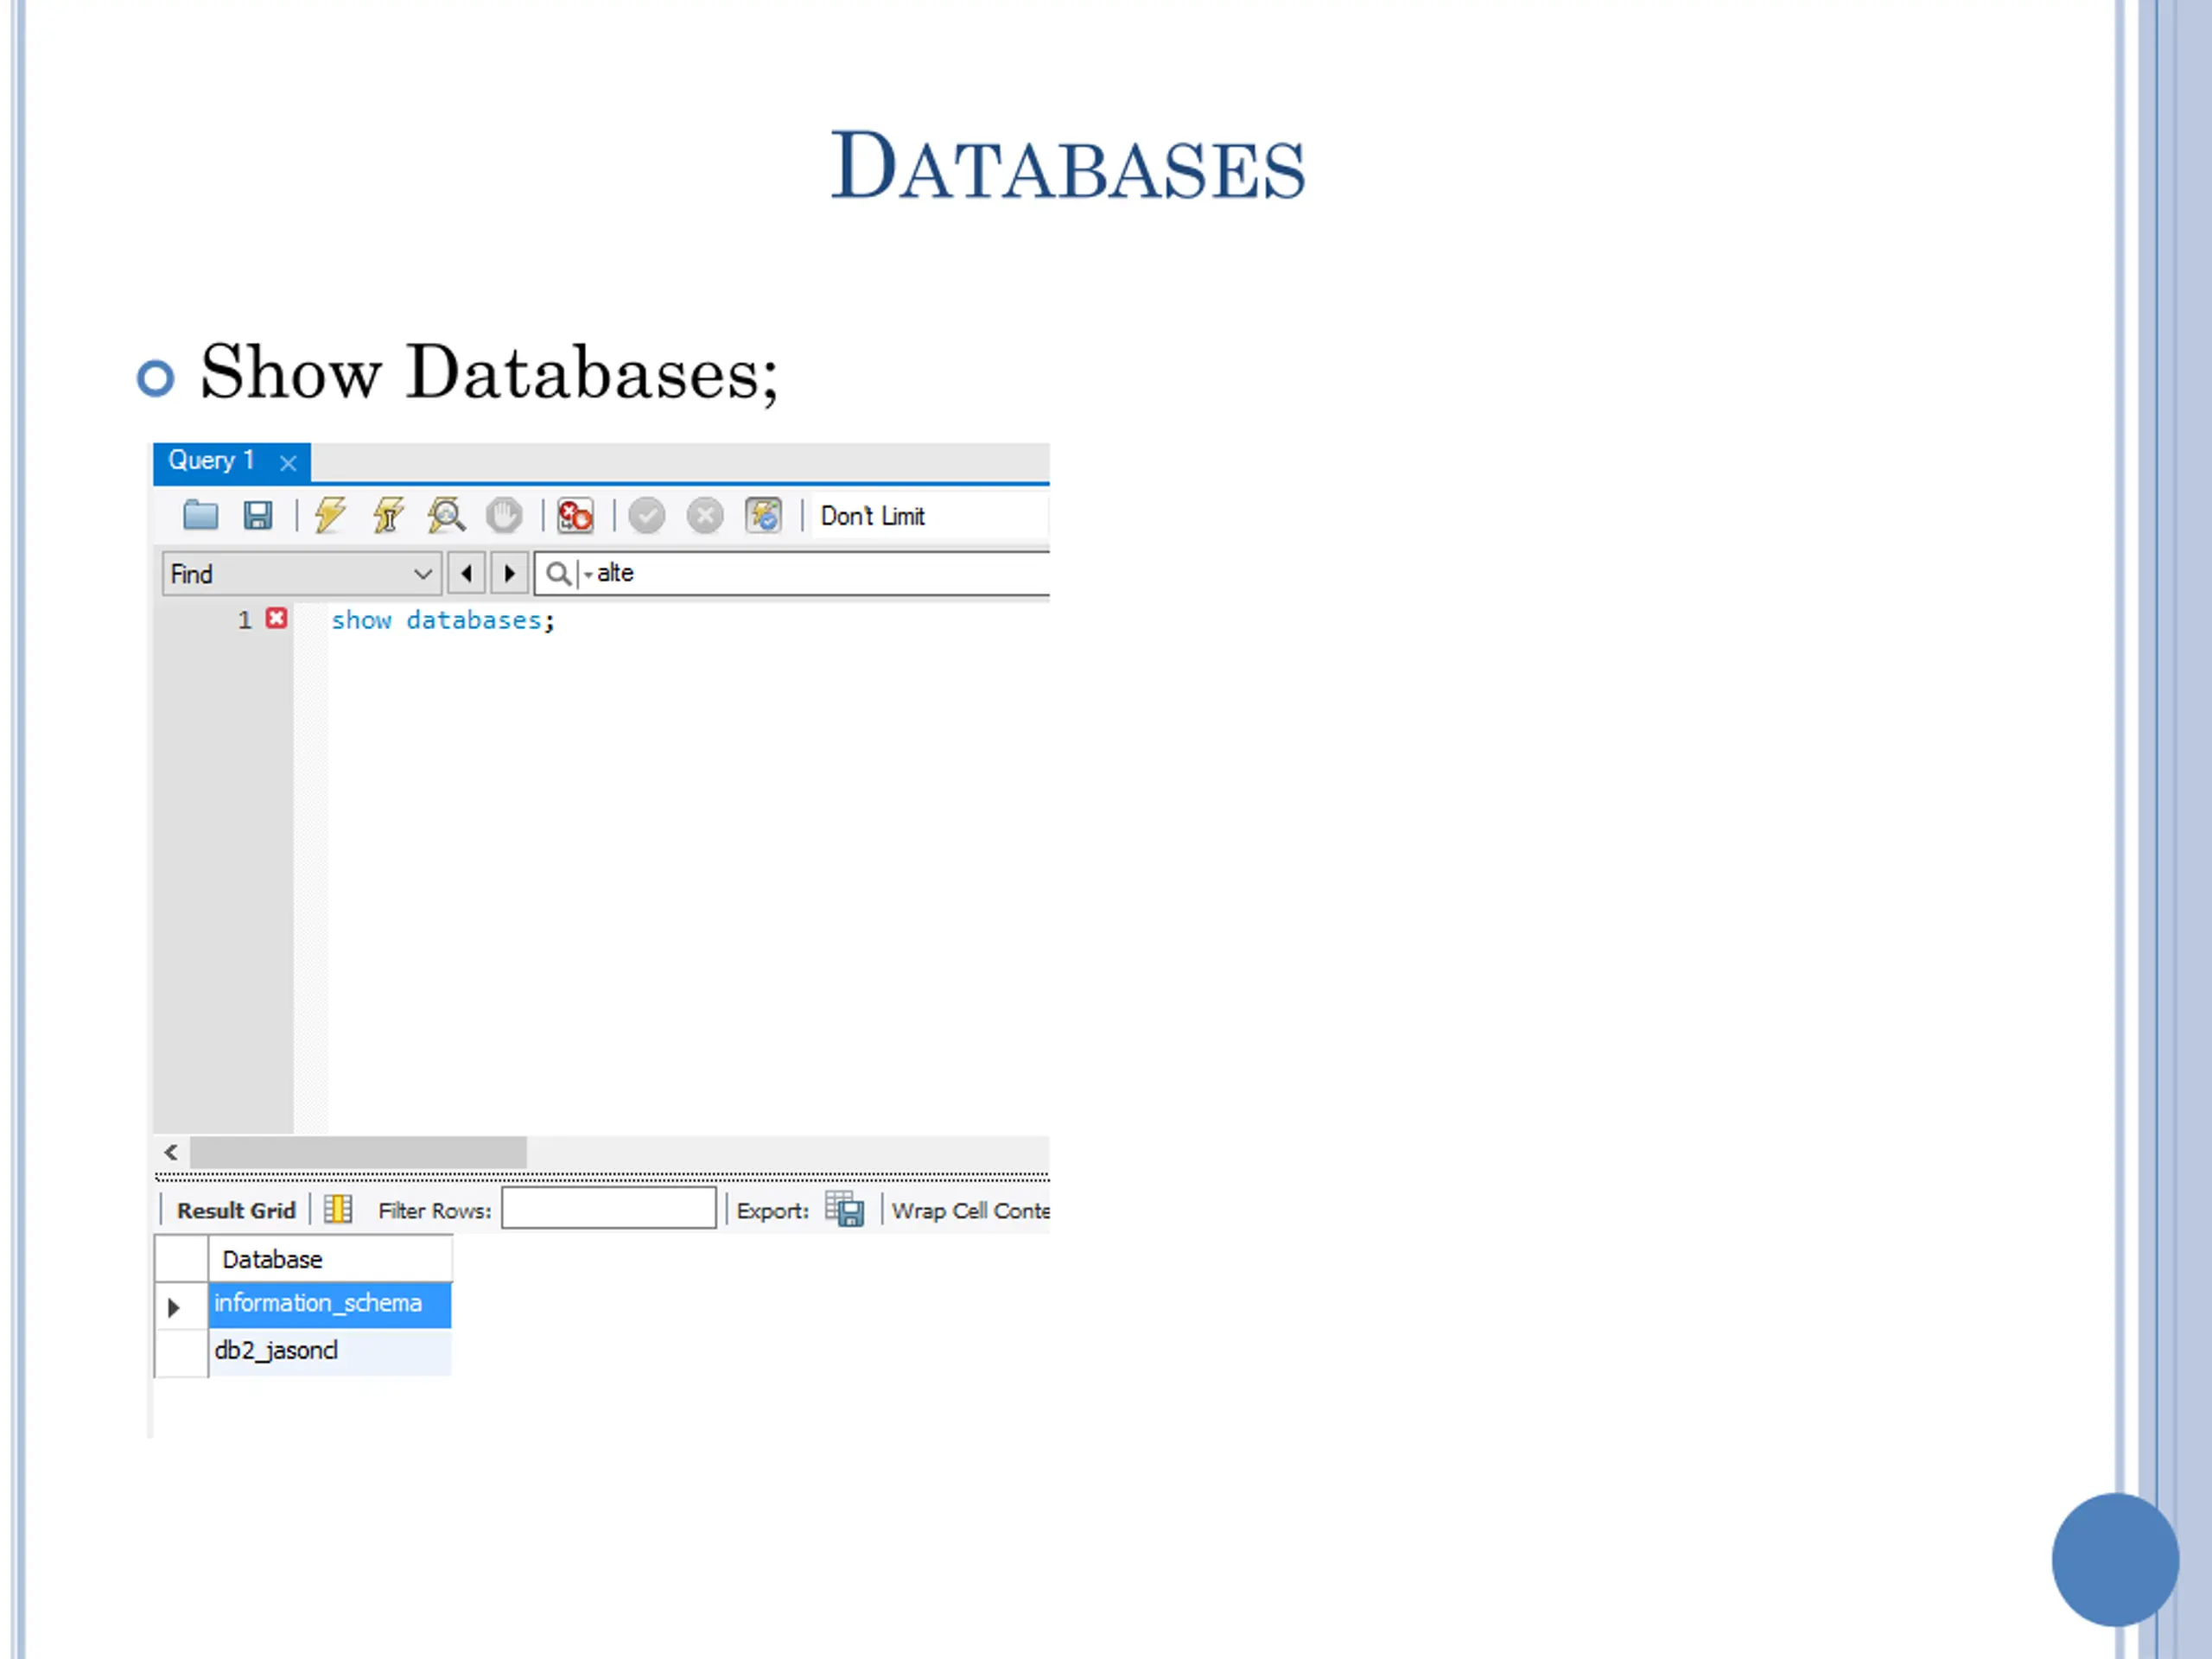
Task: Click the Filter Rows input box
Action: click(609, 1208)
